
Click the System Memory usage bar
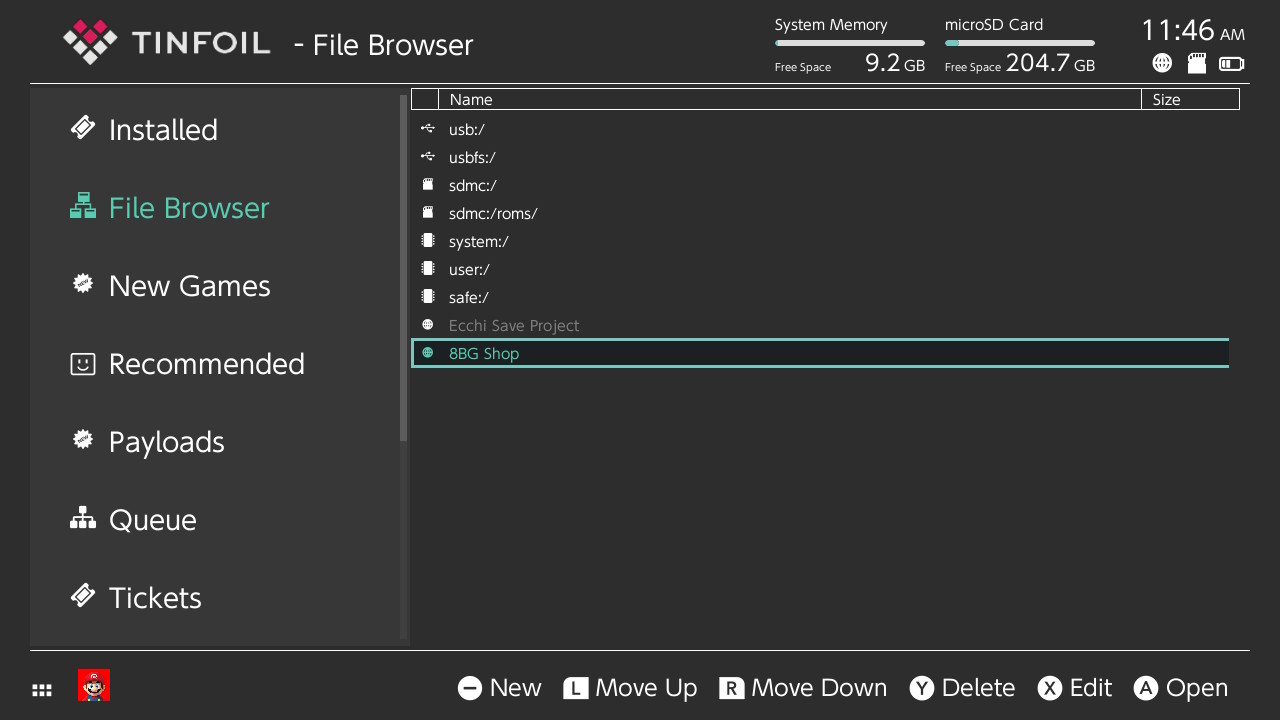(x=850, y=43)
